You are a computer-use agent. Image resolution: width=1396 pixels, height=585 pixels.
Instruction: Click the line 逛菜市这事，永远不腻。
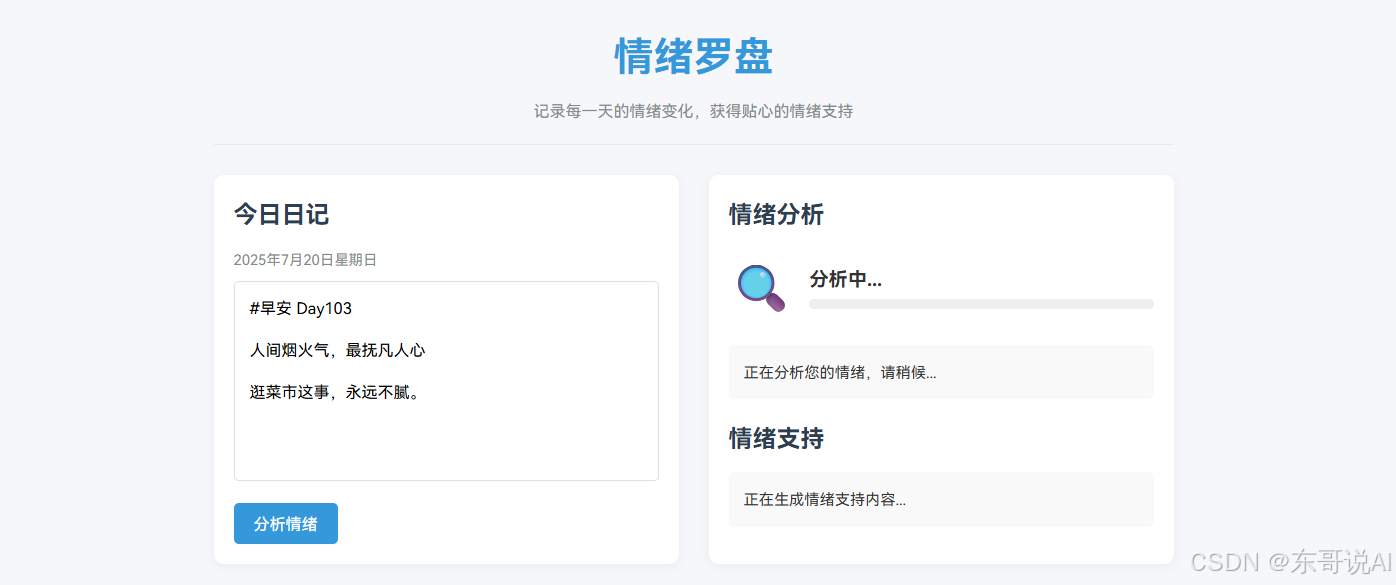click(337, 392)
